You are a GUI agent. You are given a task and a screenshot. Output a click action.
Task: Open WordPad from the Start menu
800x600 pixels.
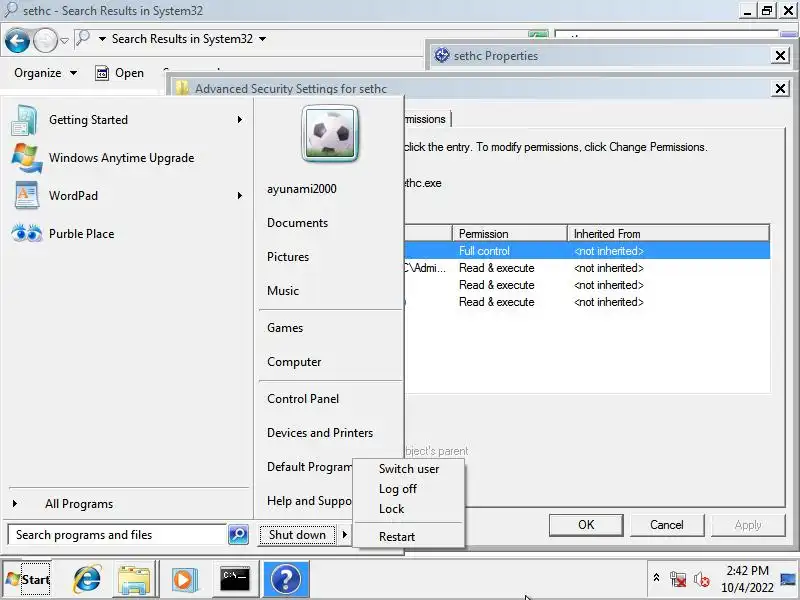[x=125, y=196]
